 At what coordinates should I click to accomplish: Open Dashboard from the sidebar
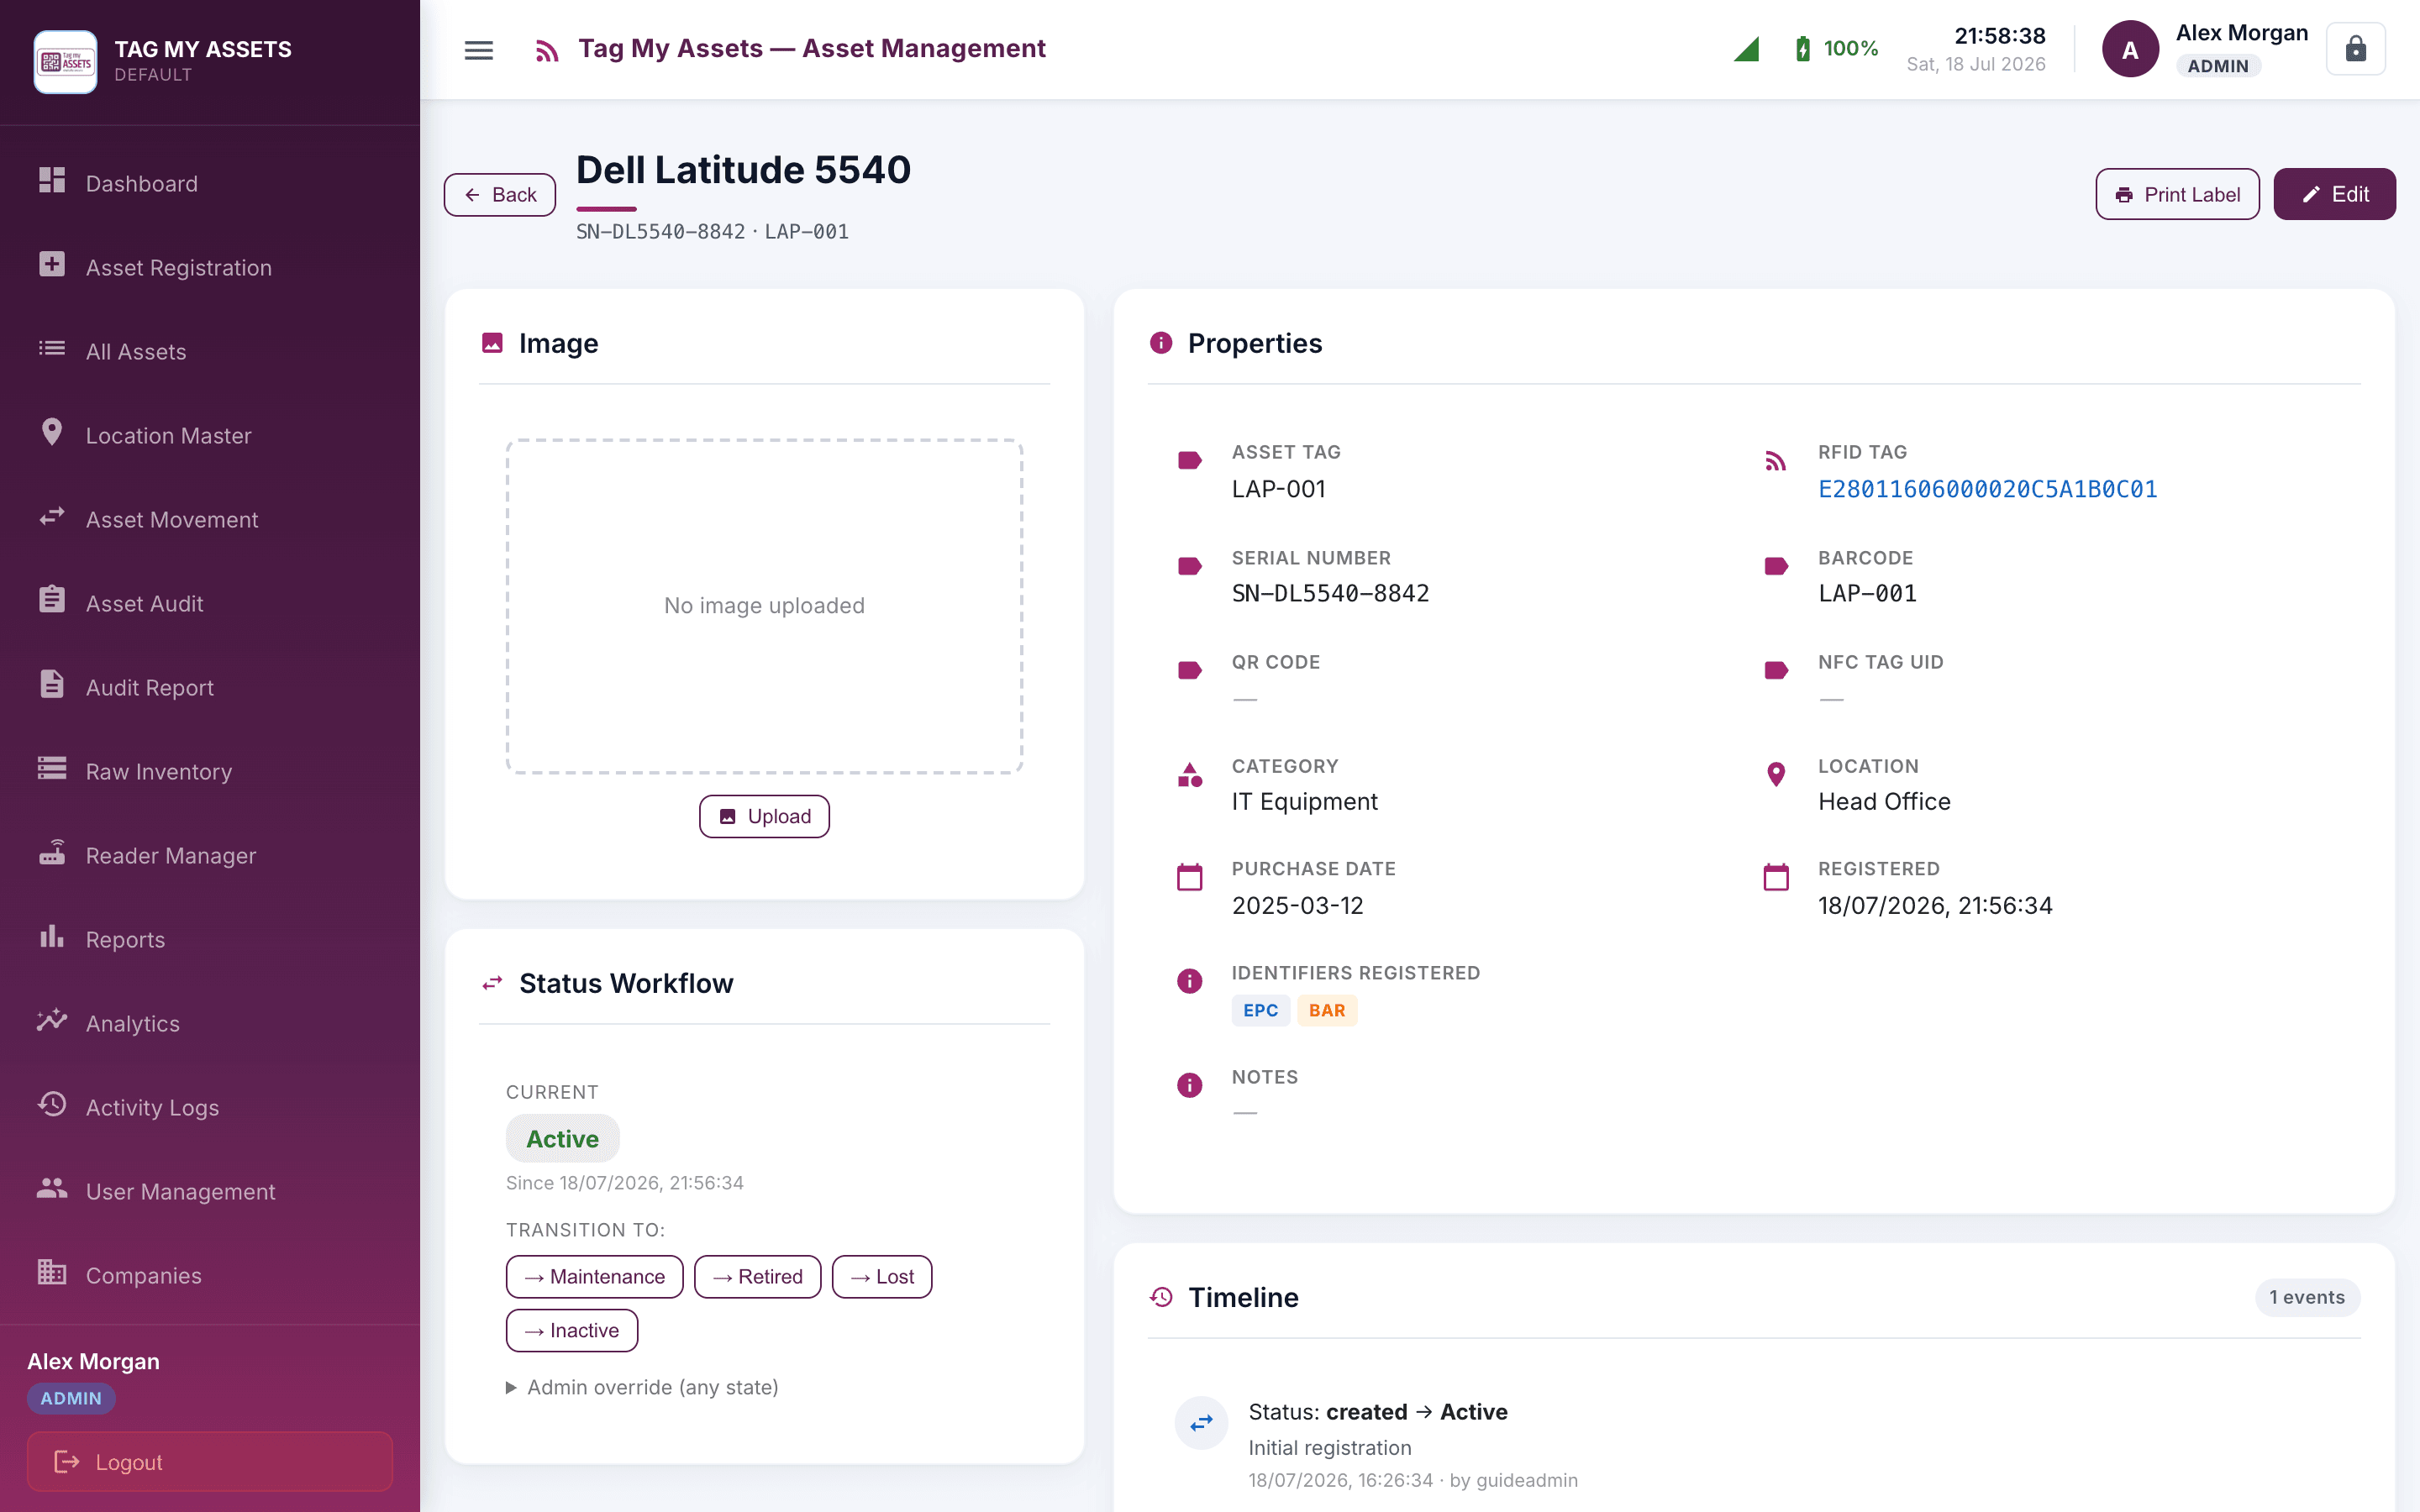(x=210, y=183)
